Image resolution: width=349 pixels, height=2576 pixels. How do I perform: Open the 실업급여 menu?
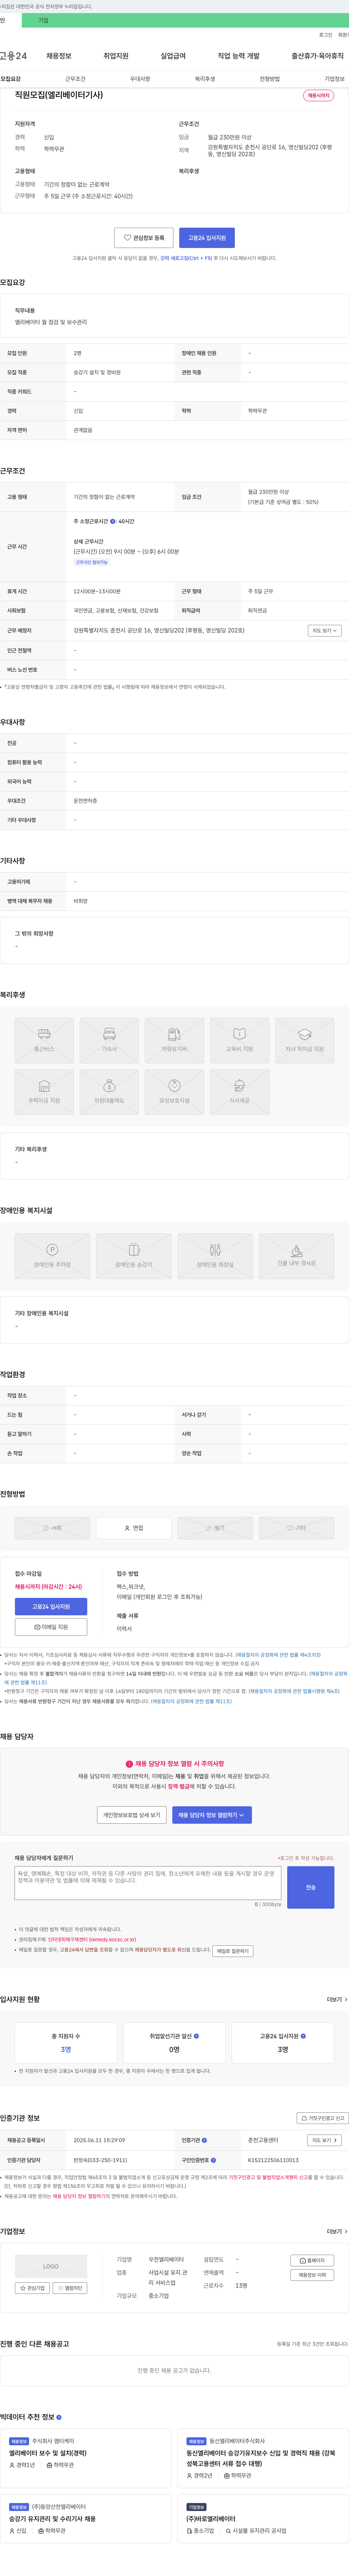173,56
